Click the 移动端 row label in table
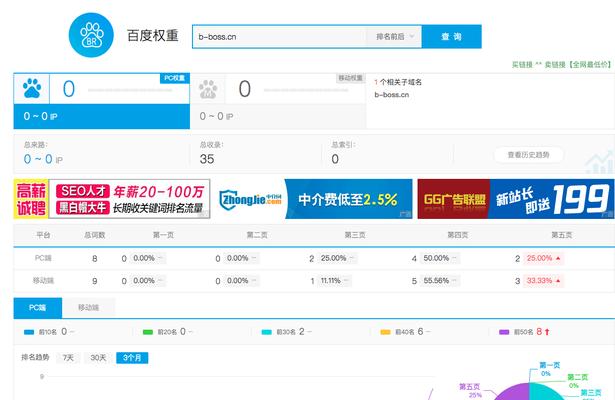 click(43, 281)
